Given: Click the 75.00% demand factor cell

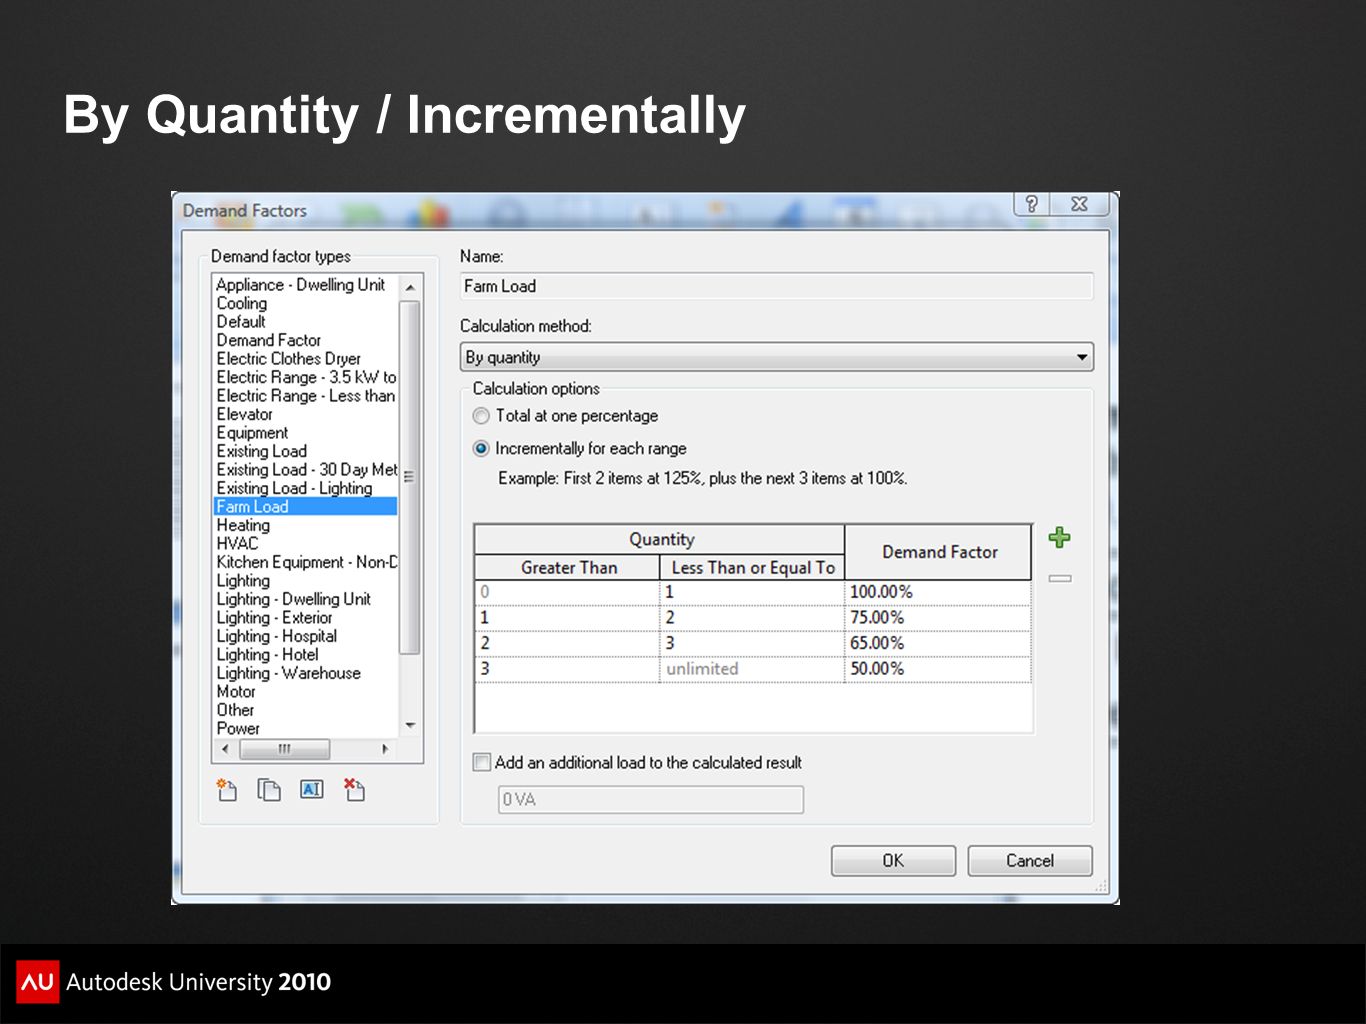Looking at the screenshot, I should coord(938,618).
